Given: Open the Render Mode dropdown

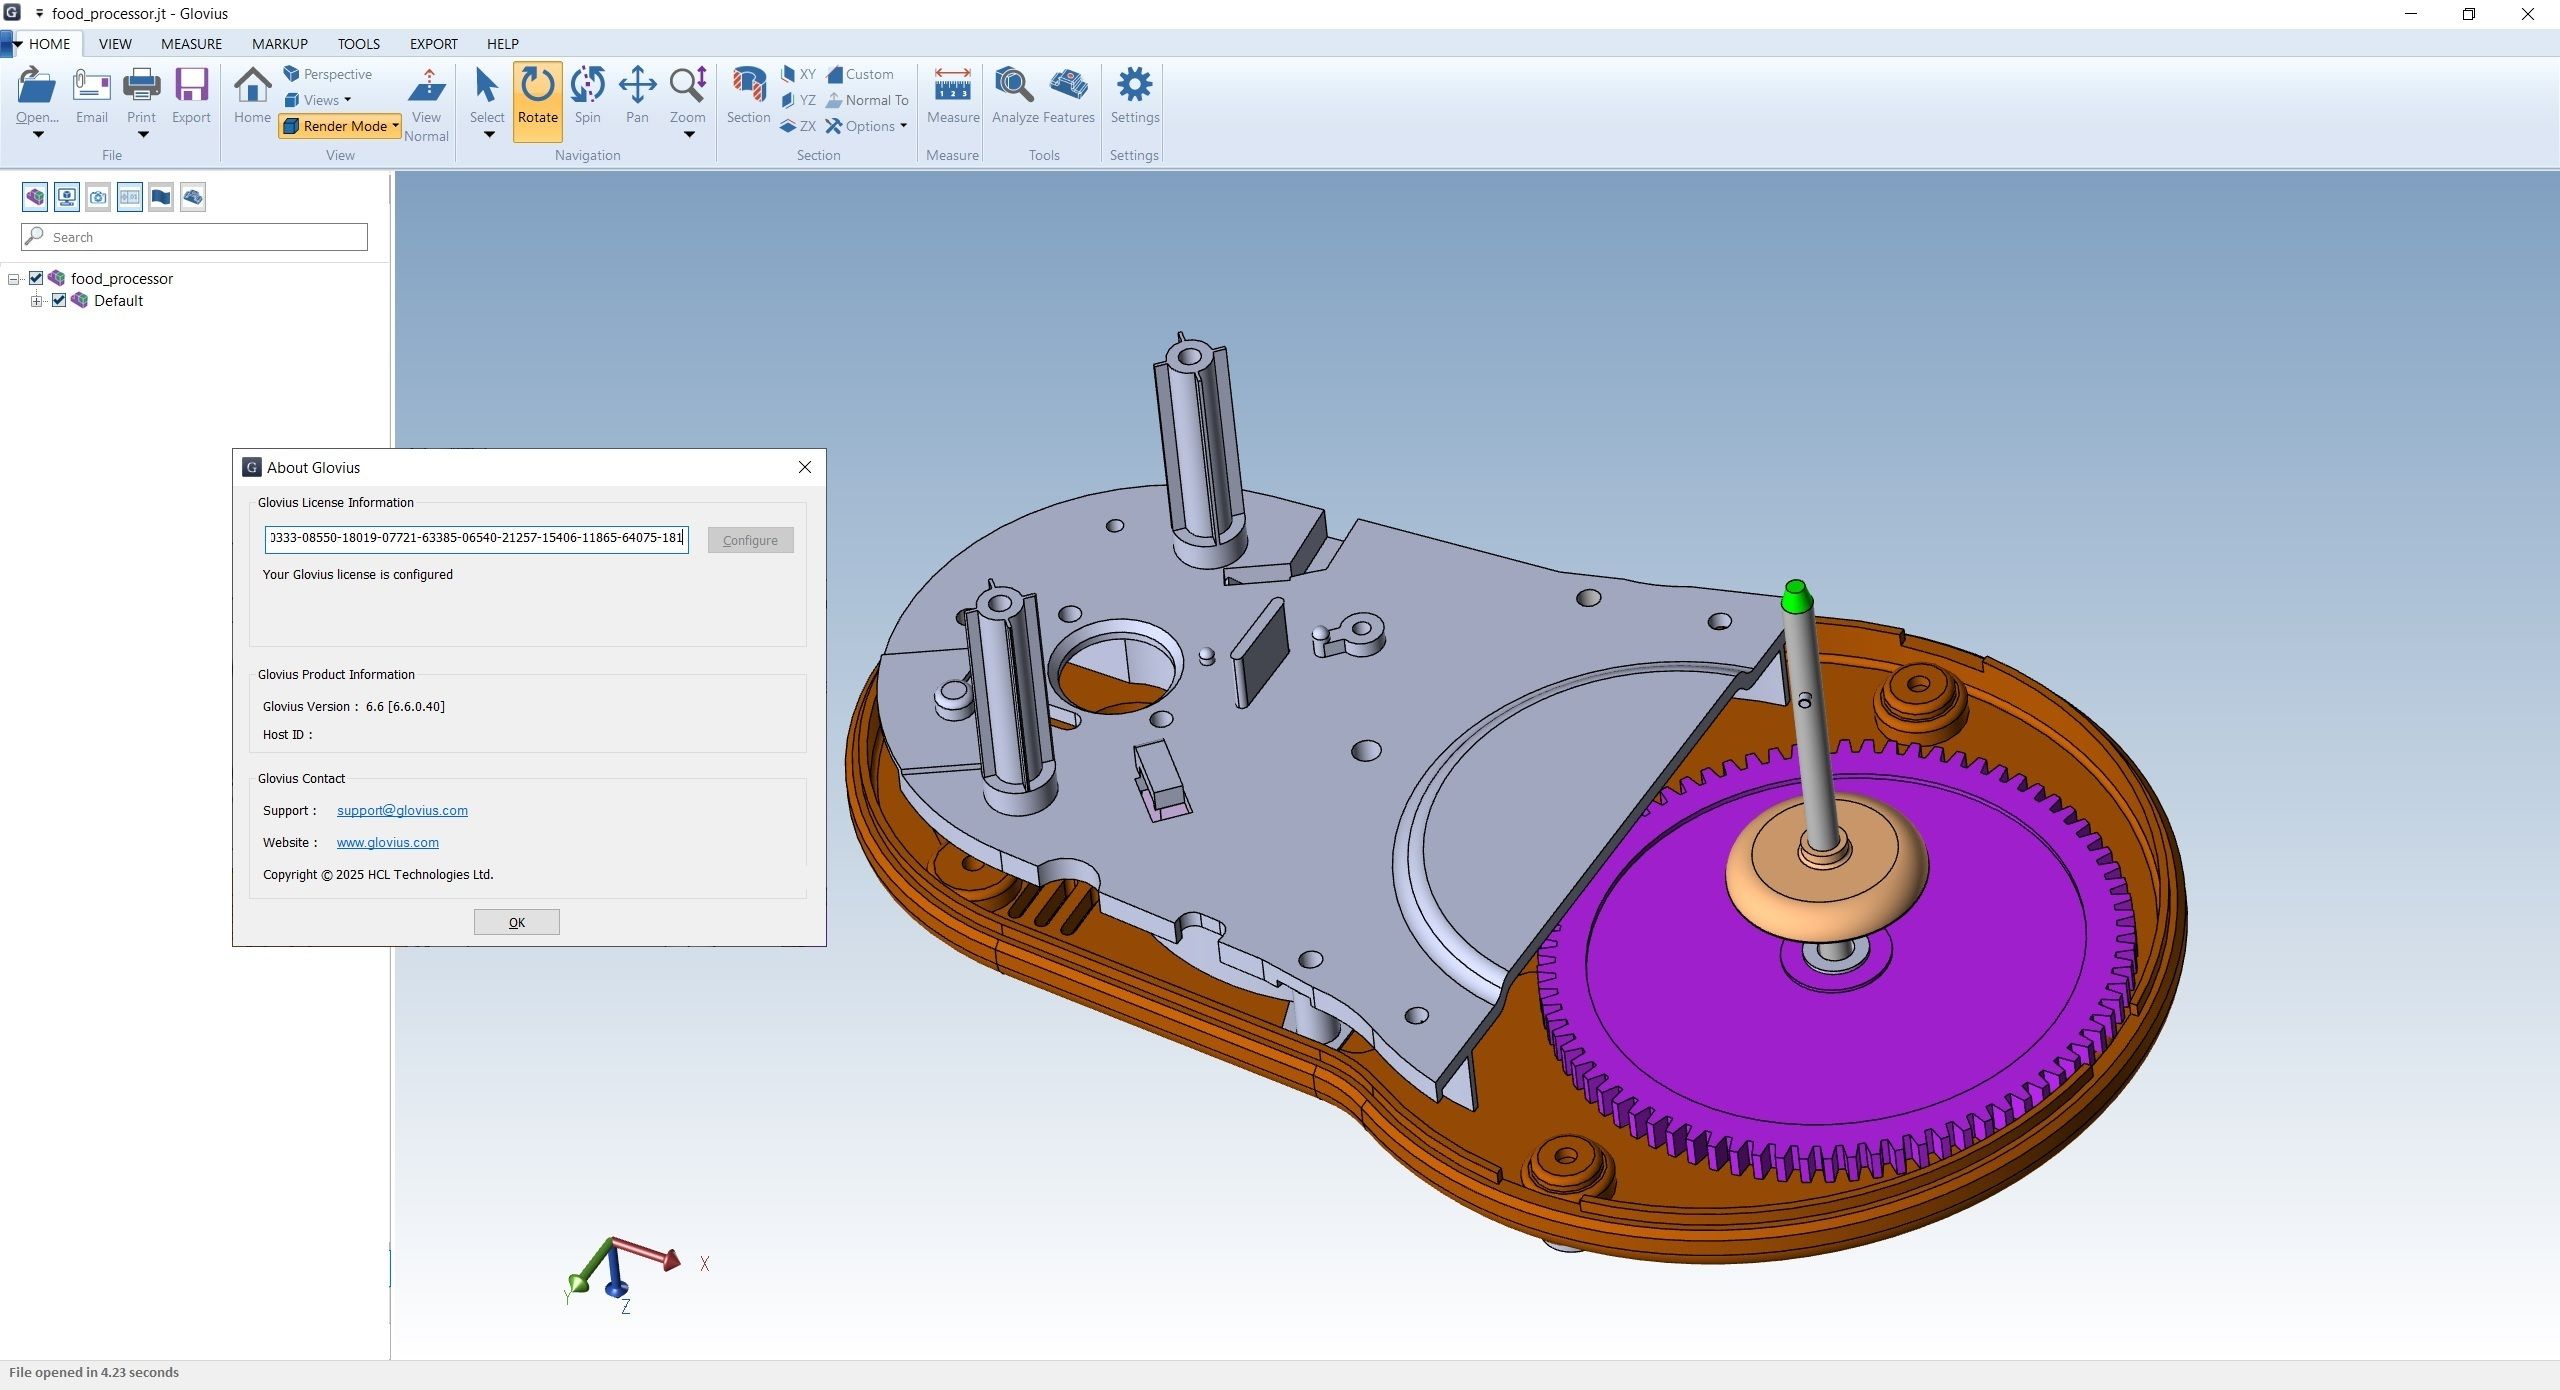Looking at the screenshot, I should click(x=340, y=126).
